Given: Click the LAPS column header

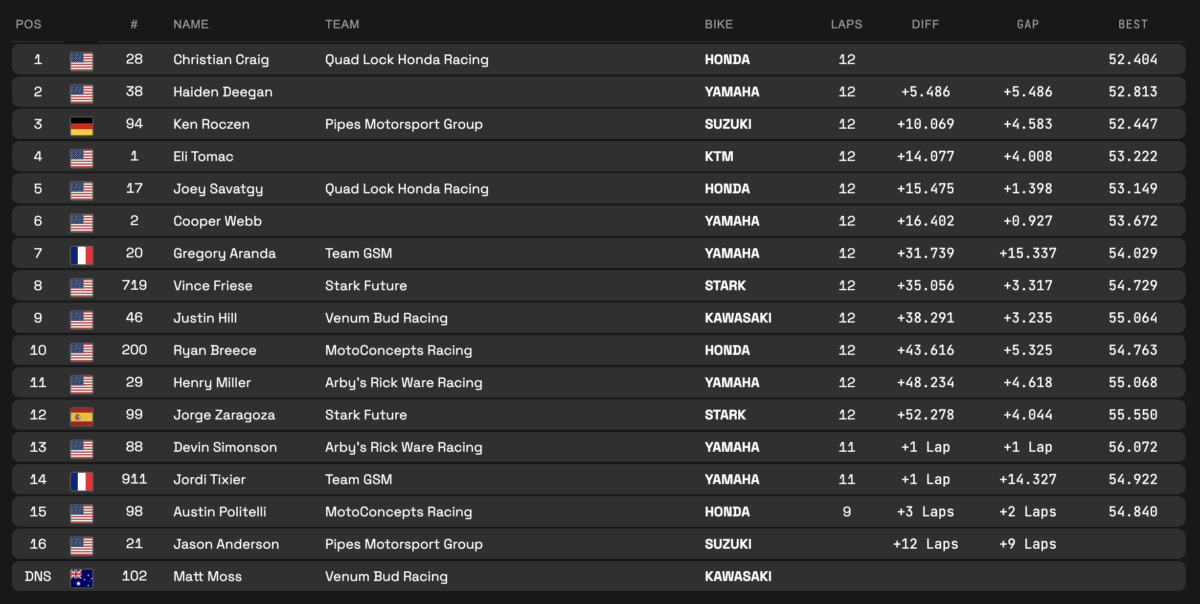Looking at the screenshot, I should [x=846, y=24].
